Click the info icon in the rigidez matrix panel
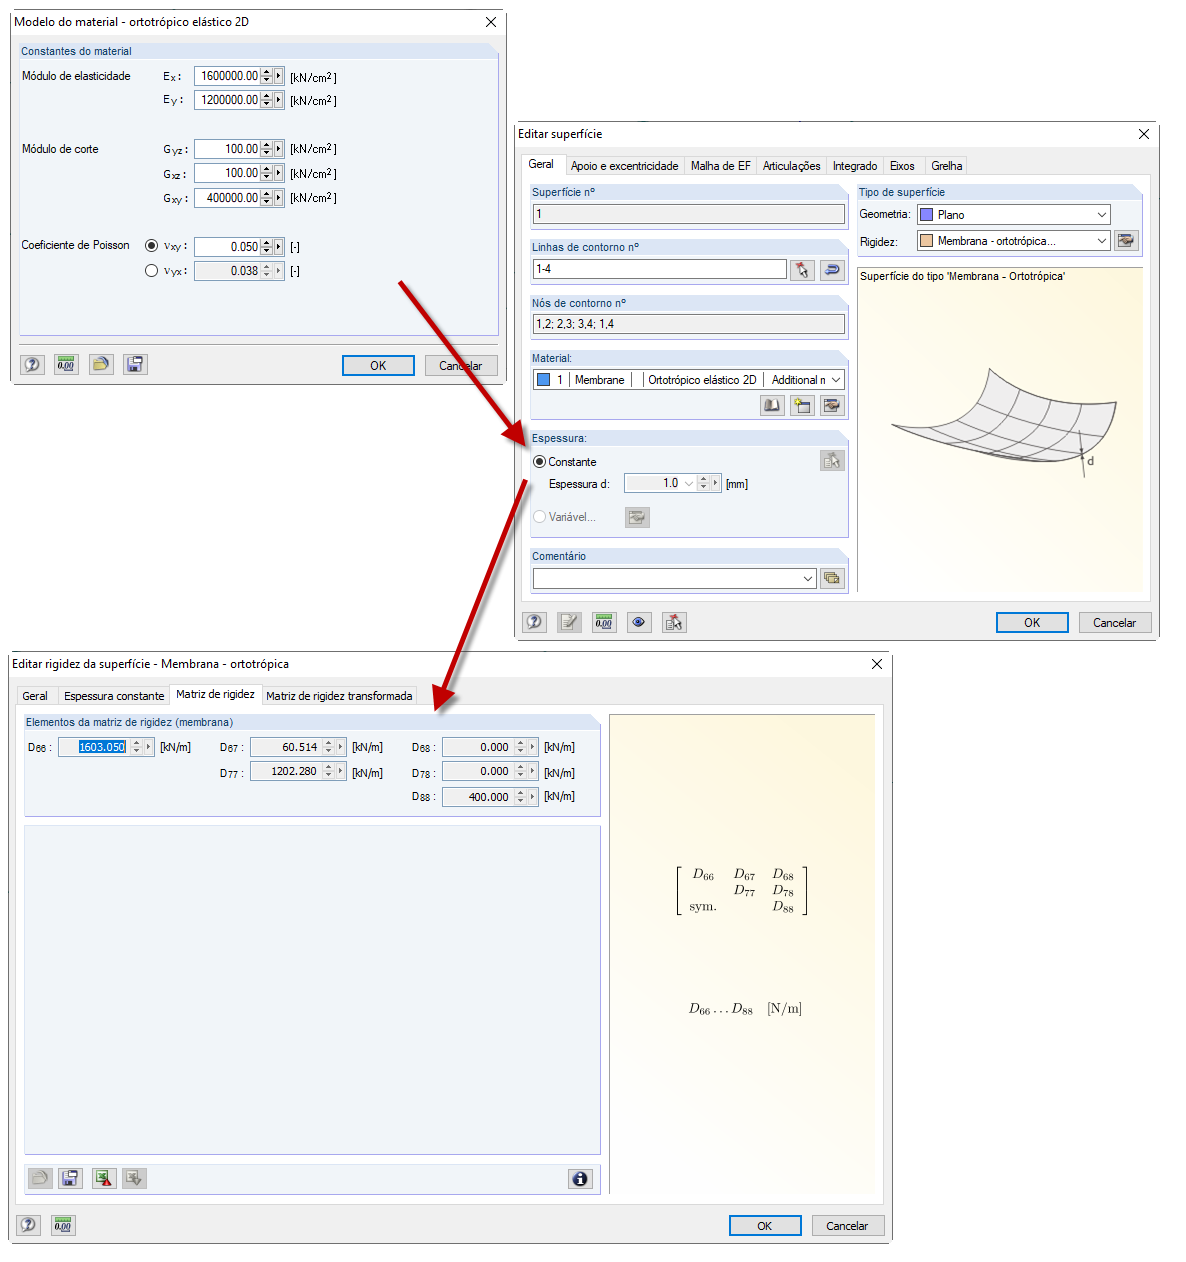Image resolution: width=1186 pixels, height=1262 pixels. (580, 1178)
